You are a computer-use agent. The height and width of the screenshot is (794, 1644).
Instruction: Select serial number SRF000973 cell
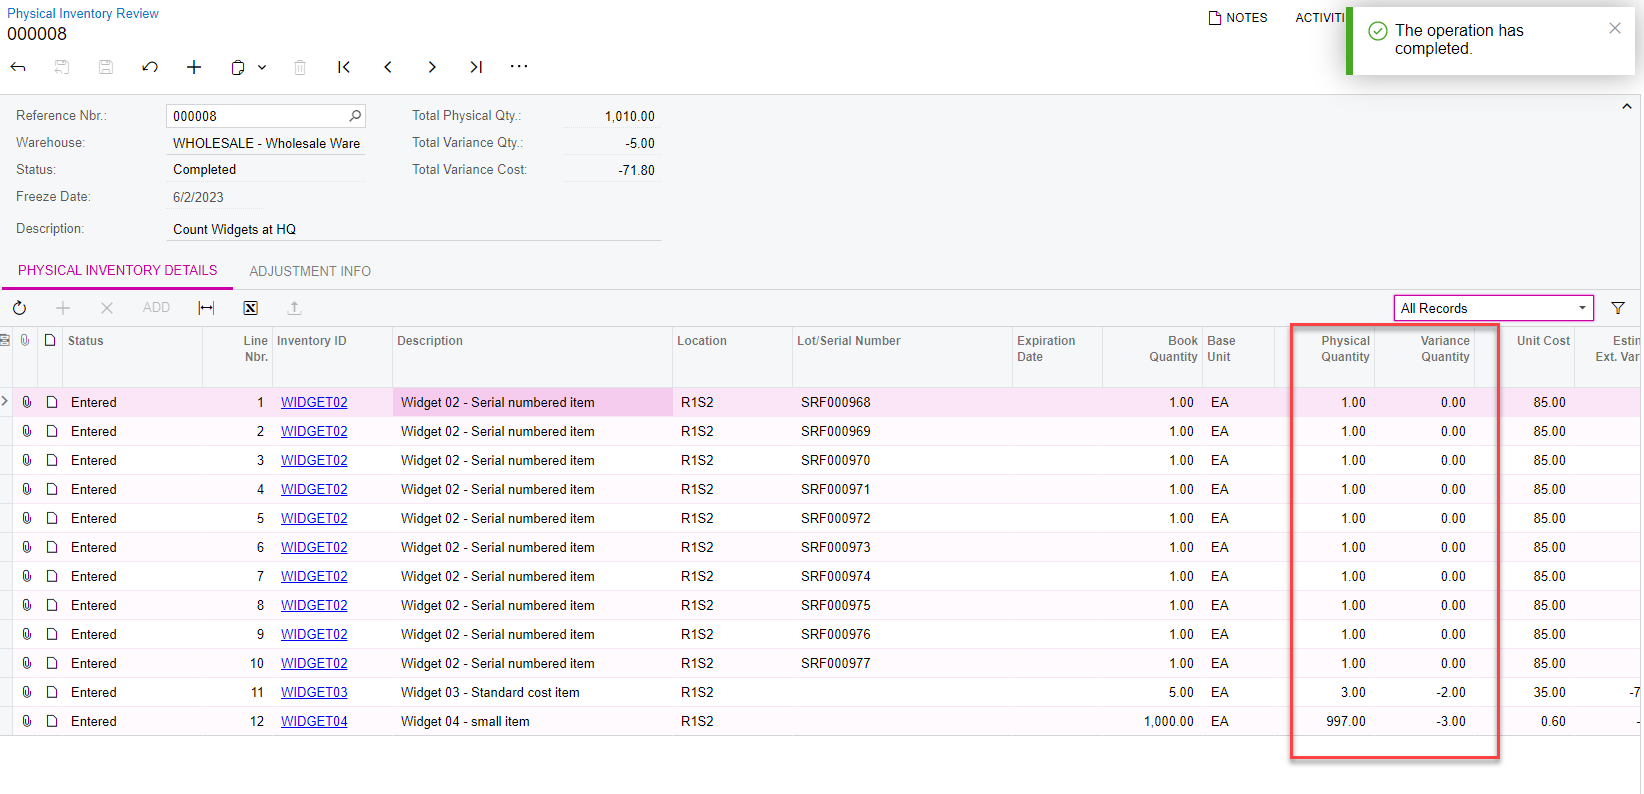902,547
